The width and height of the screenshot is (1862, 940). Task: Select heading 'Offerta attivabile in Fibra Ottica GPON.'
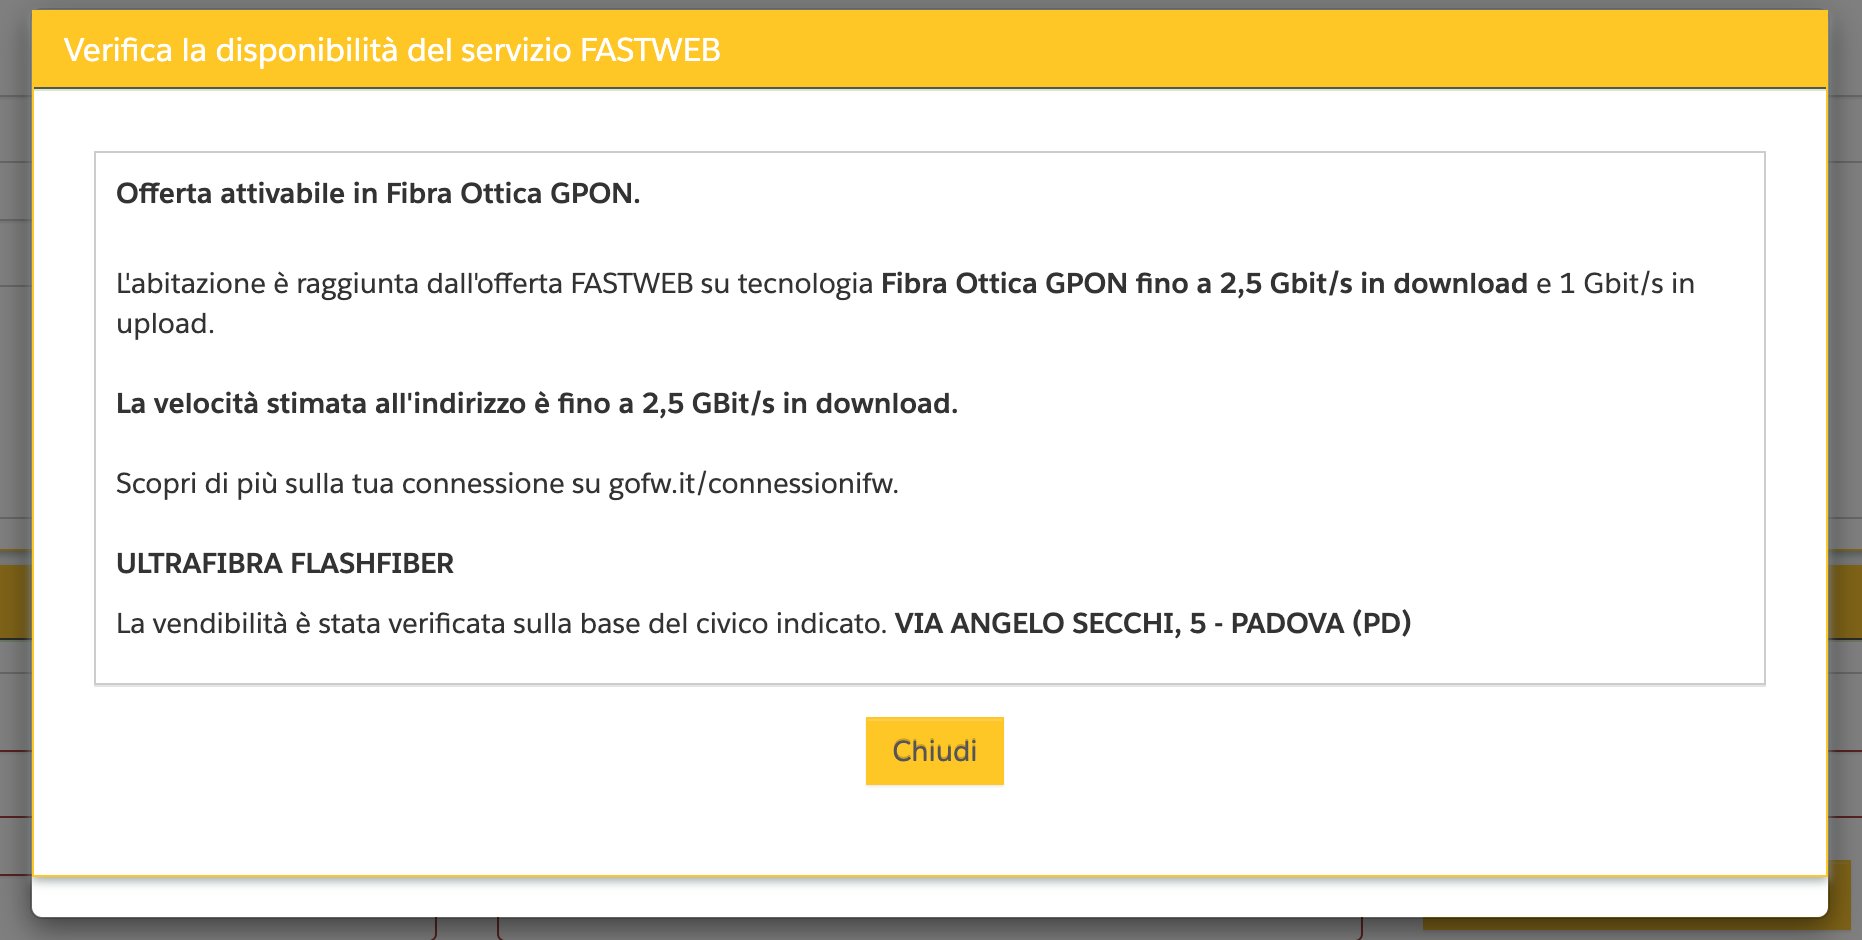(x=378, y=193)
